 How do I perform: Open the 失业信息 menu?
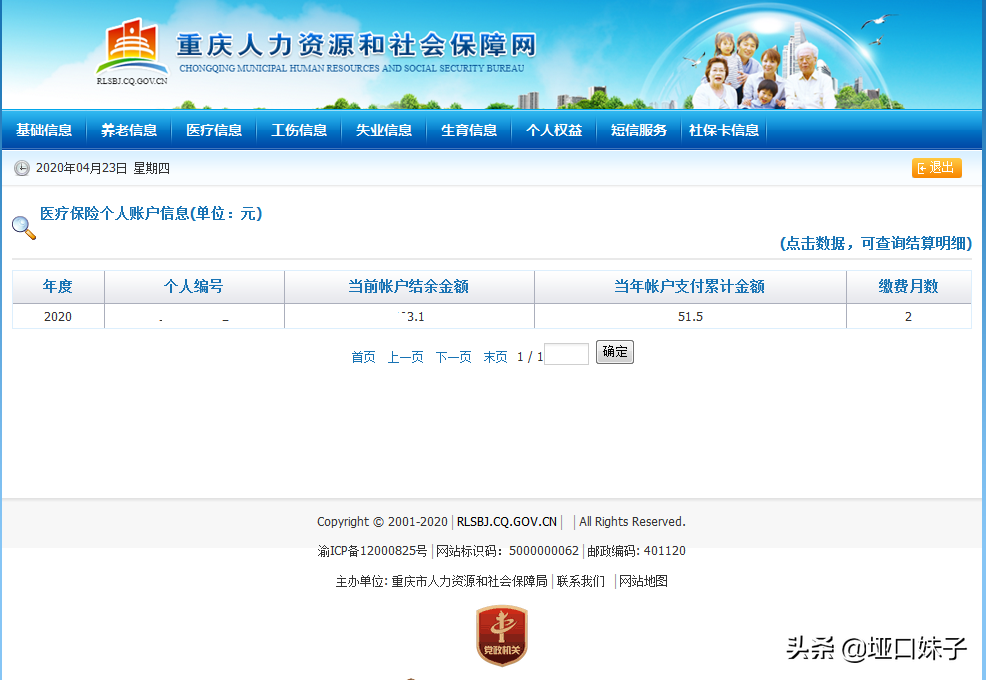tap(384, 130)
